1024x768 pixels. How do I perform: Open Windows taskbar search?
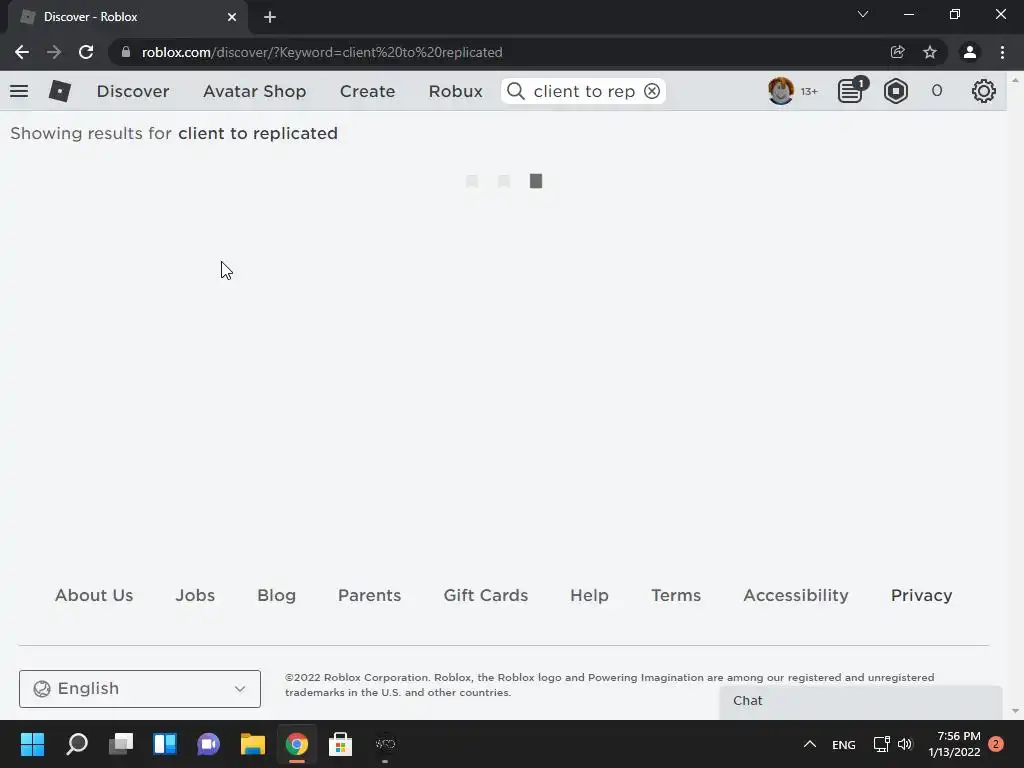(x=77, y=744)
